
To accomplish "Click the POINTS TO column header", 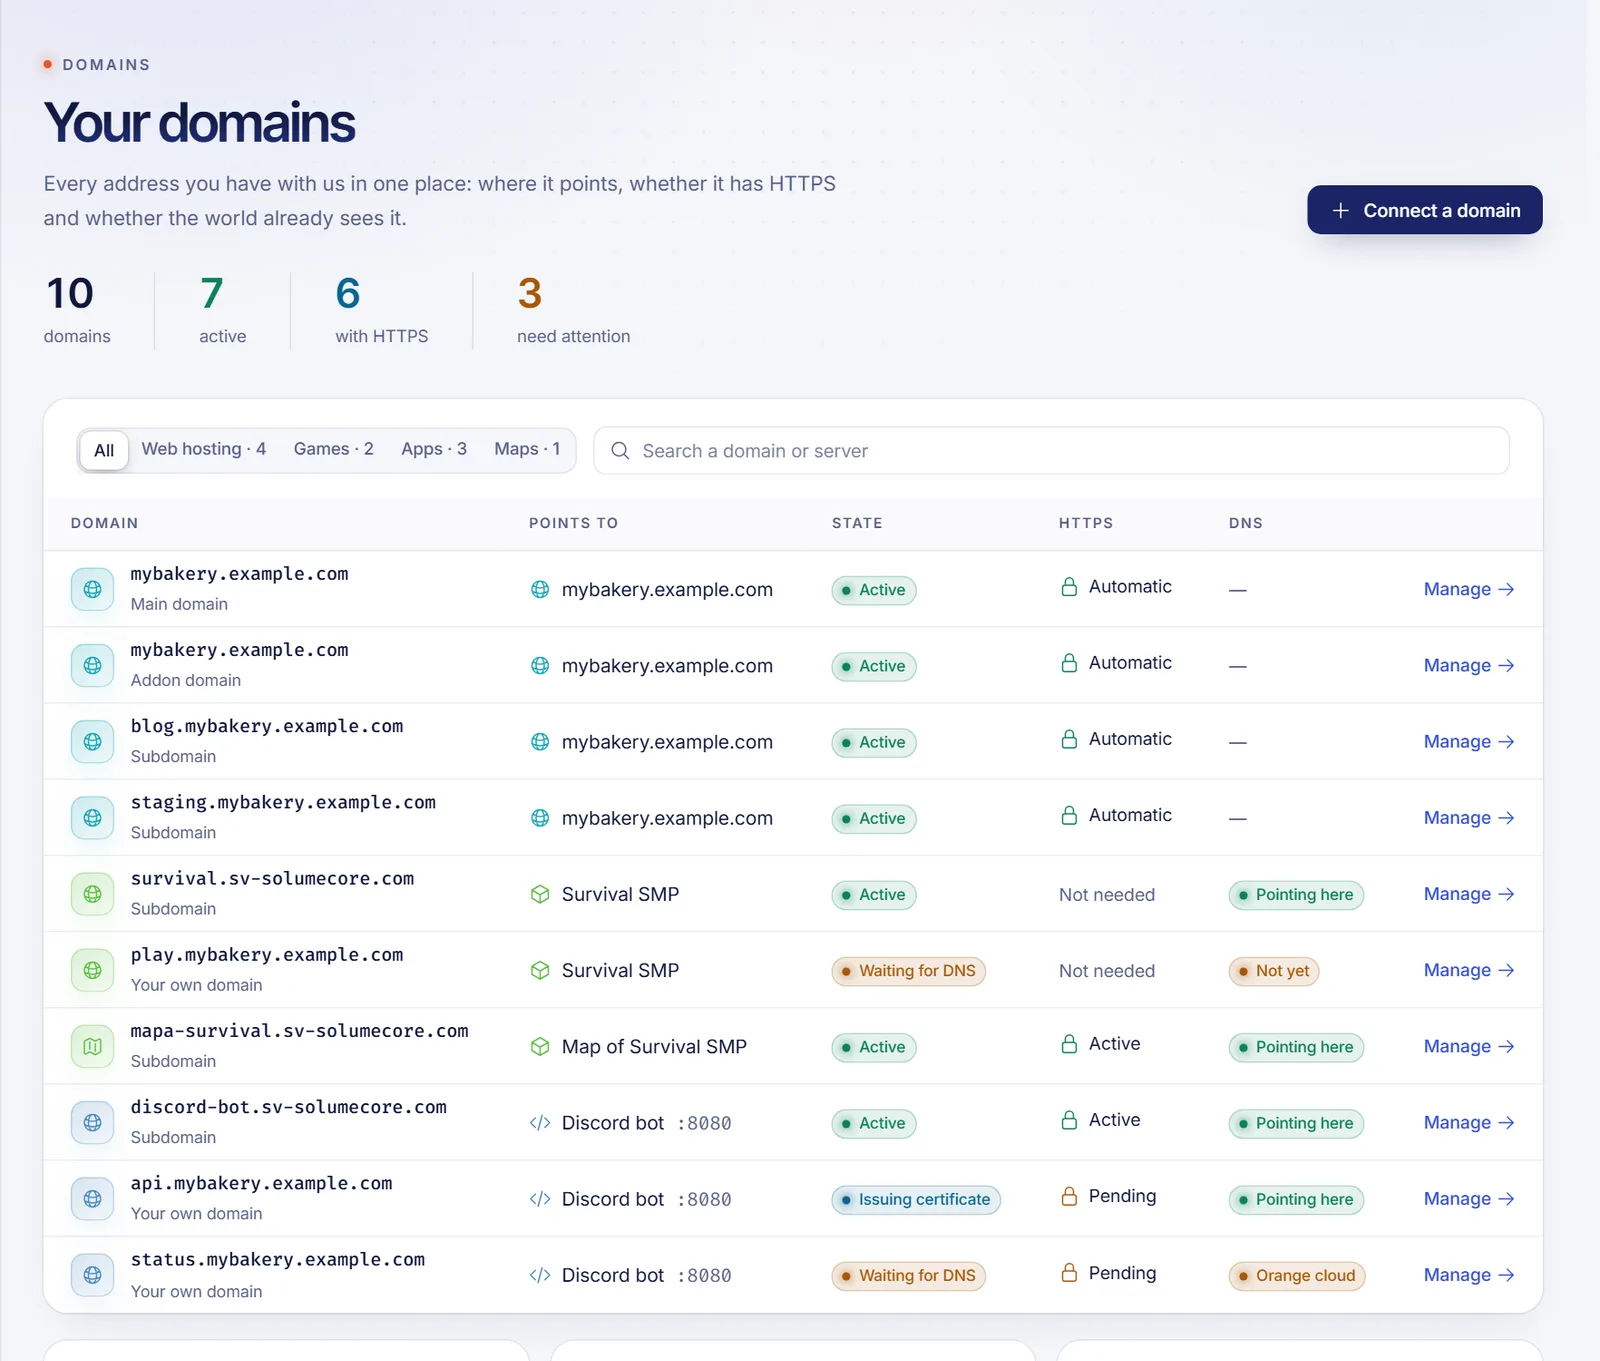I will coord(573,523).
